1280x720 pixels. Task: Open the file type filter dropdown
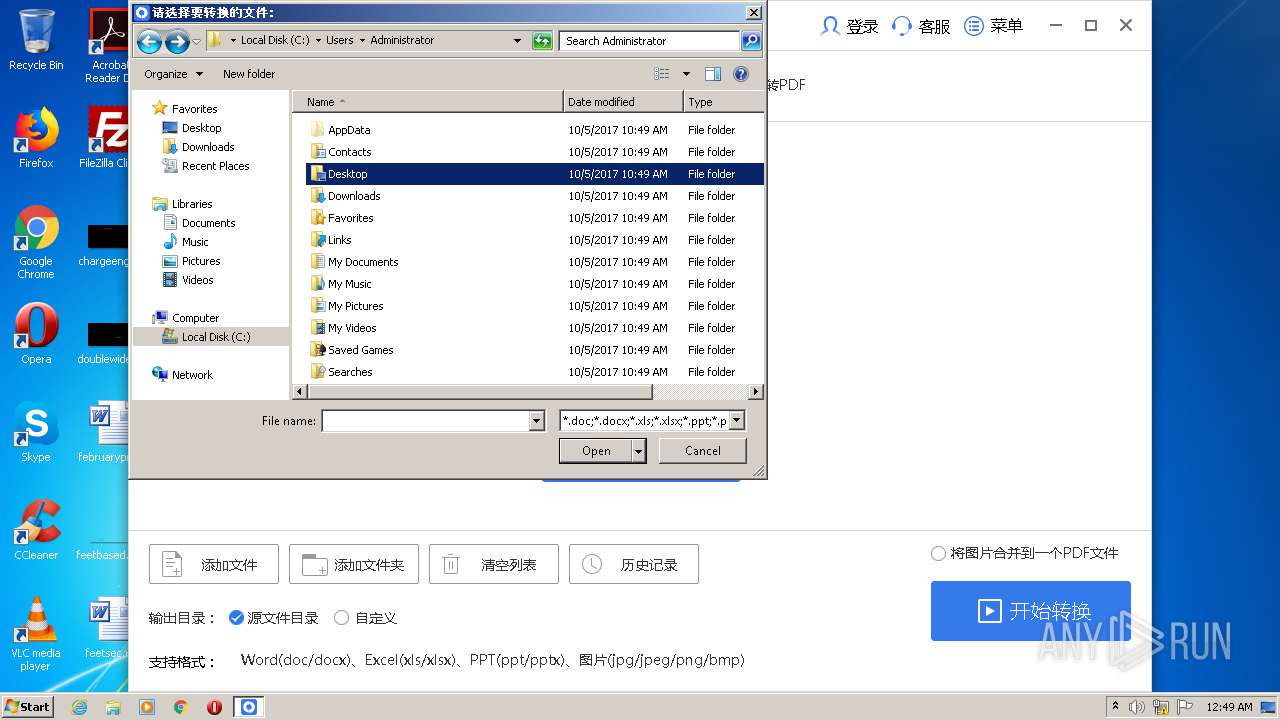[x=737, y=421]
